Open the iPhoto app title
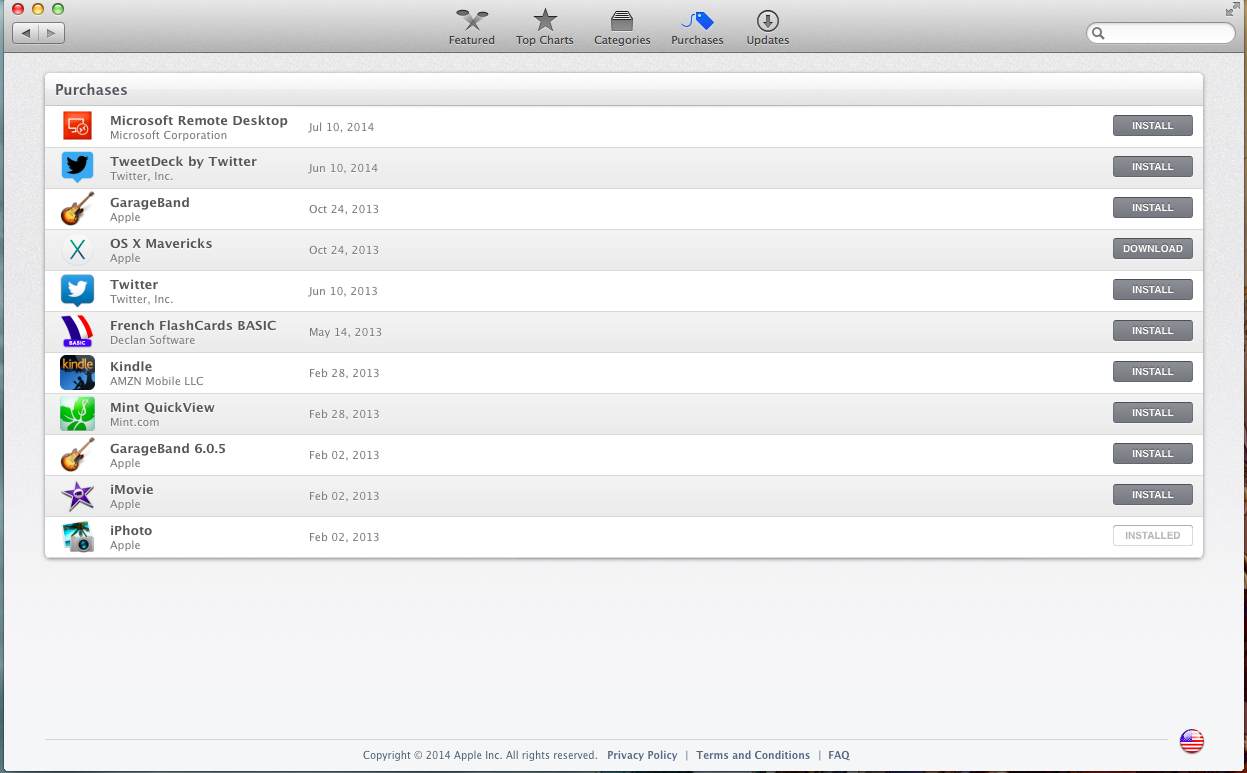The height and width of the screenshot is (773, 1247). point(131,530)
